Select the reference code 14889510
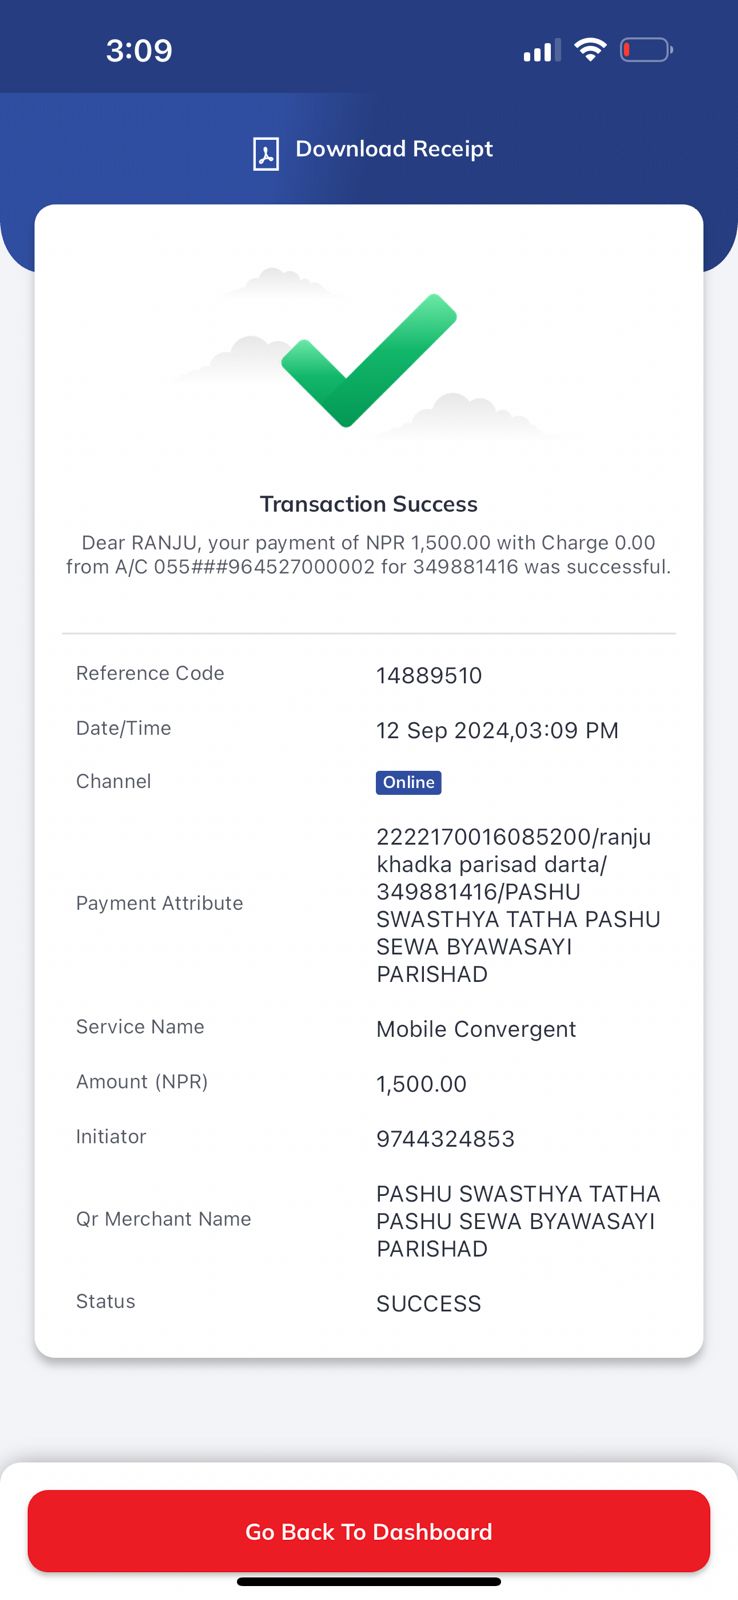This screenshot has width=738, height=1600. coord(429,676)
